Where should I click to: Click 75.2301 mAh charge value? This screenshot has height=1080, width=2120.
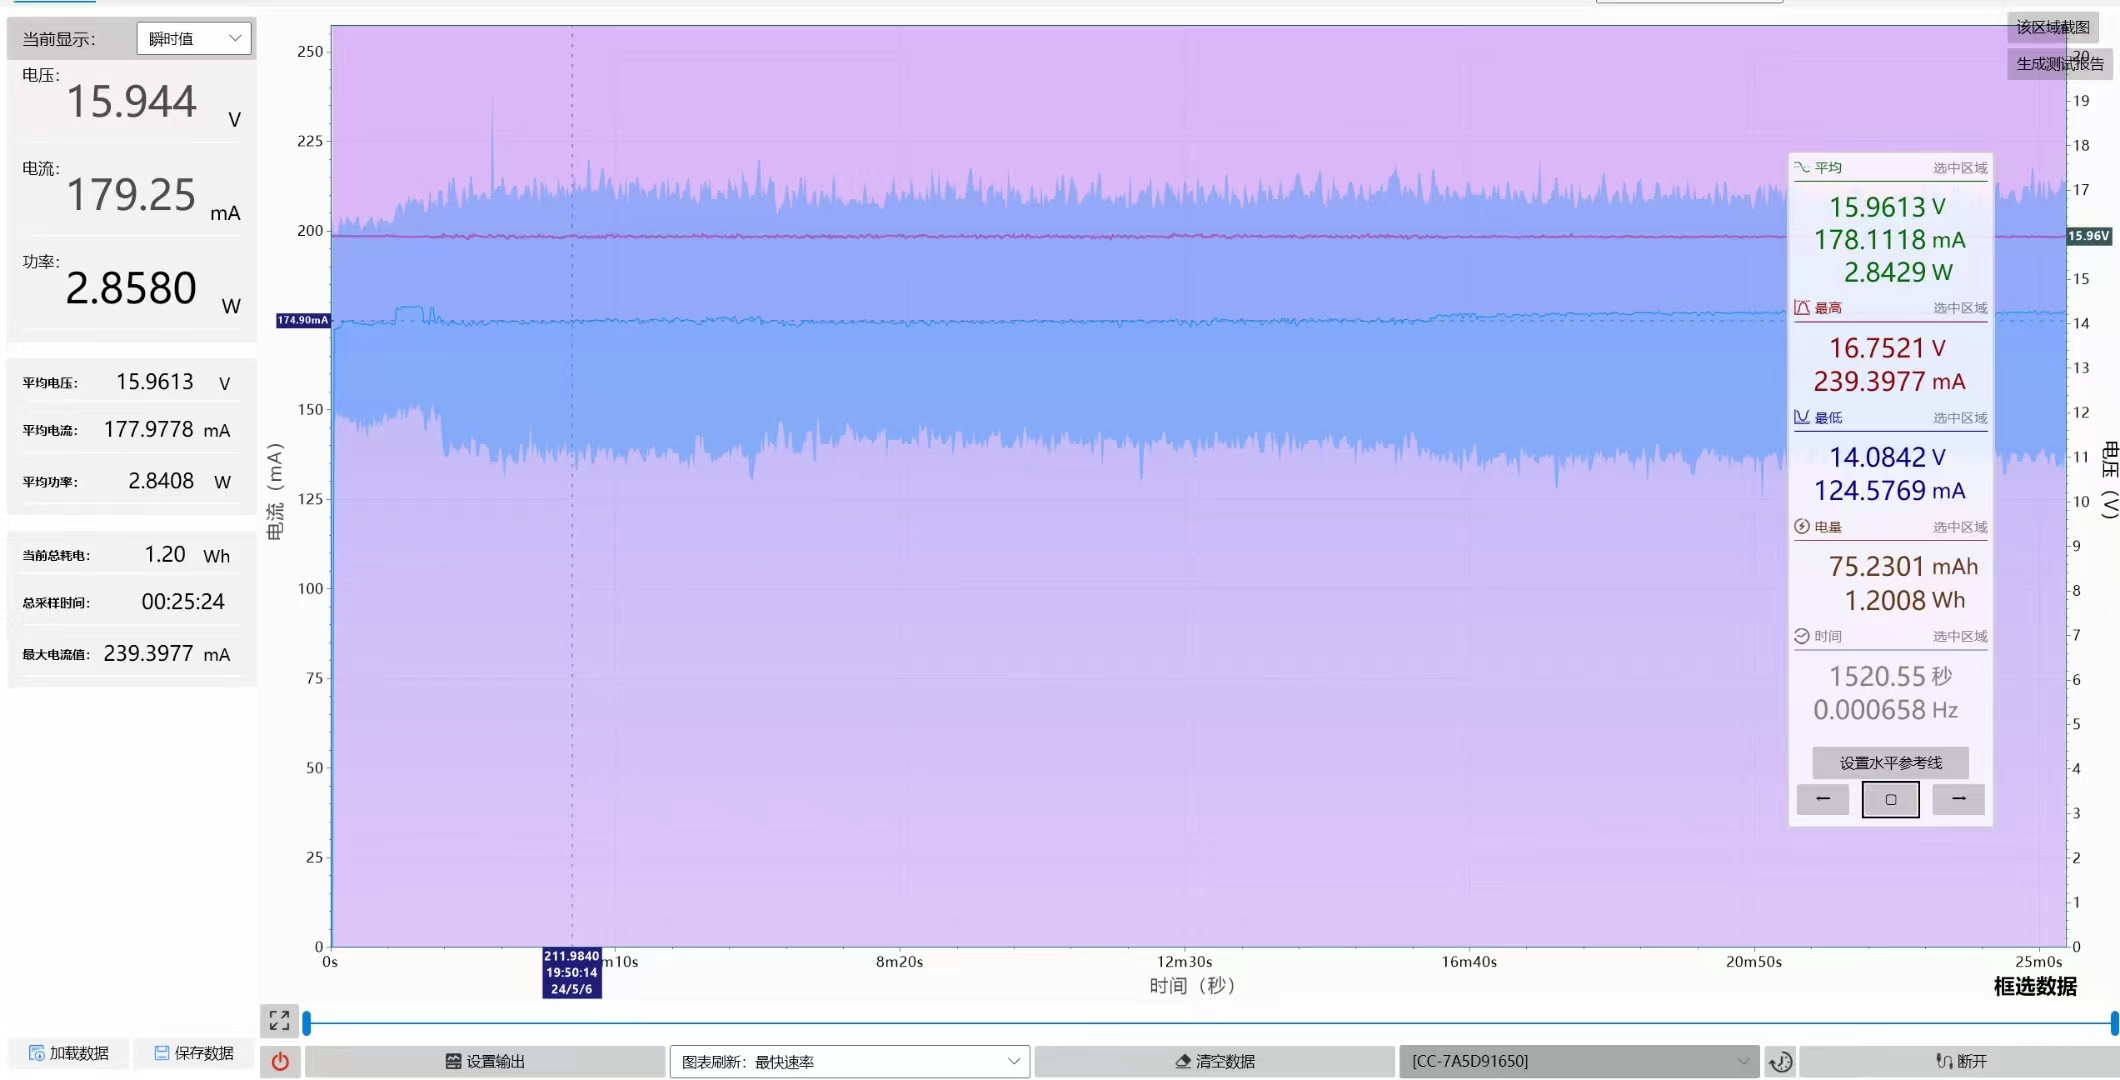tap(1903, 567)
